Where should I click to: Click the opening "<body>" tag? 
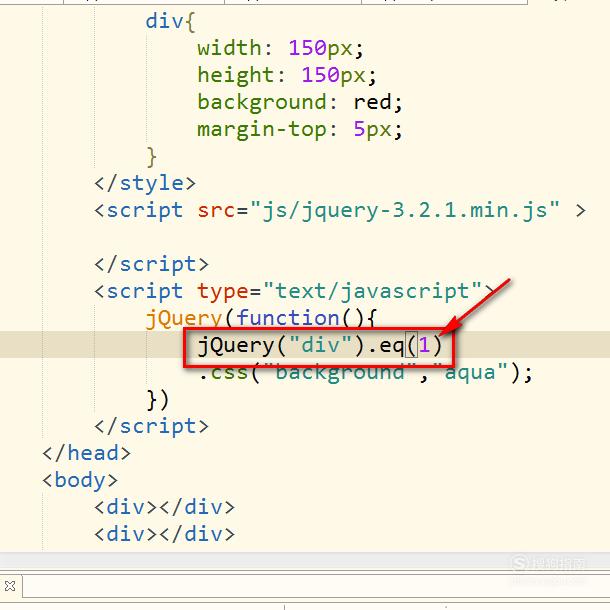tap(80, 480)
